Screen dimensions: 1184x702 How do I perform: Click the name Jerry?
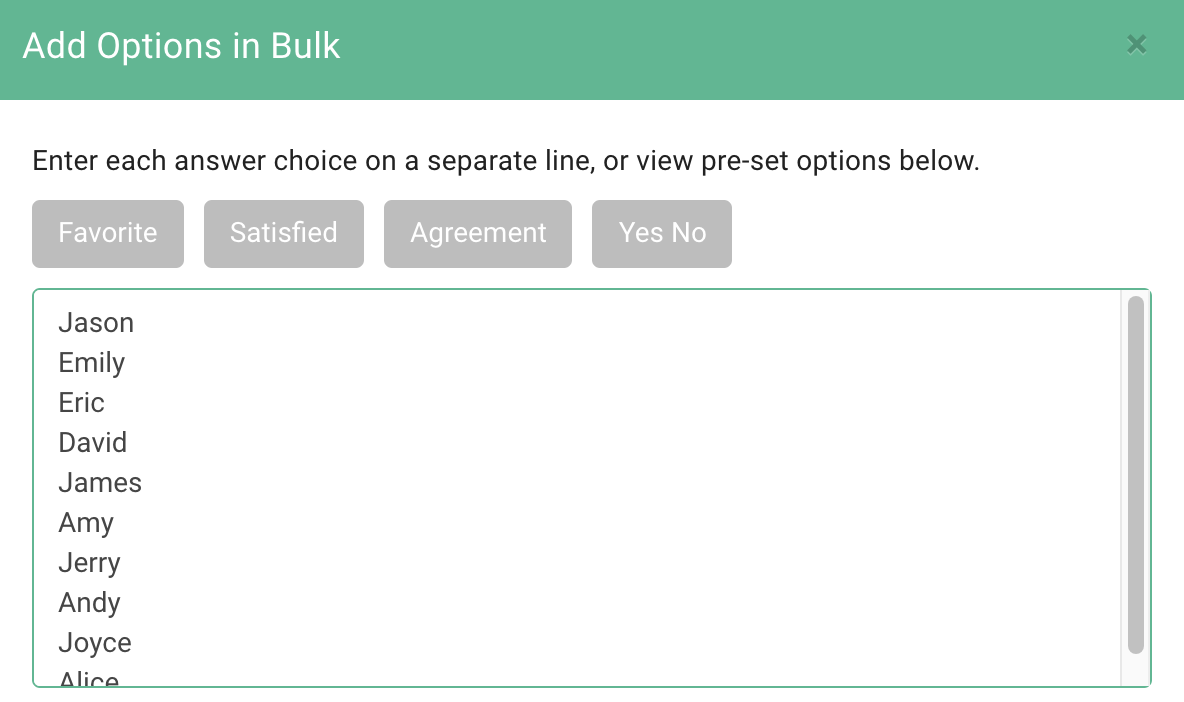pyautogui.click(x=89, y=562)
